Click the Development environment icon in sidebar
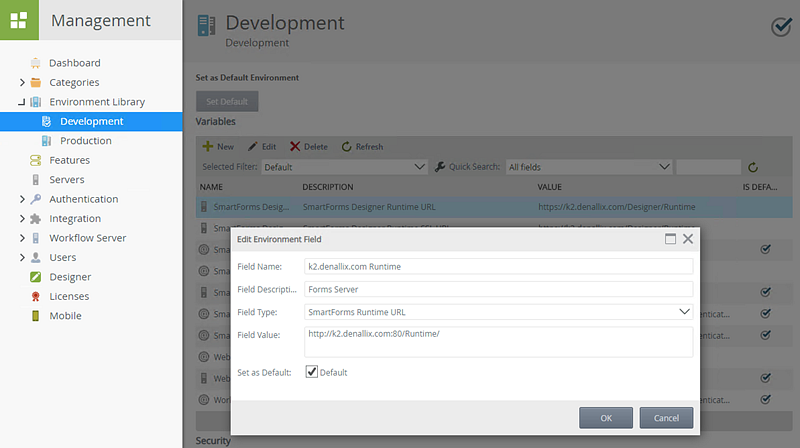 tap(46, 121)
